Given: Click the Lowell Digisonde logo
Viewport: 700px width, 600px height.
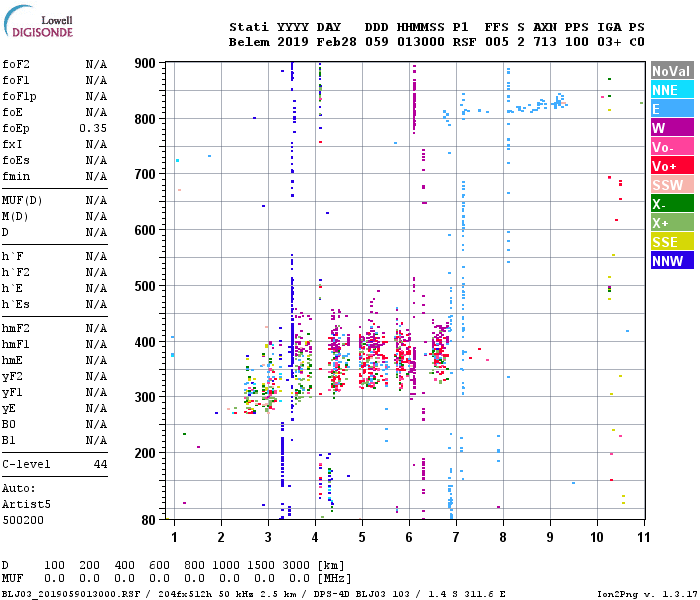Looking at the screenshot, I should 38,21.
